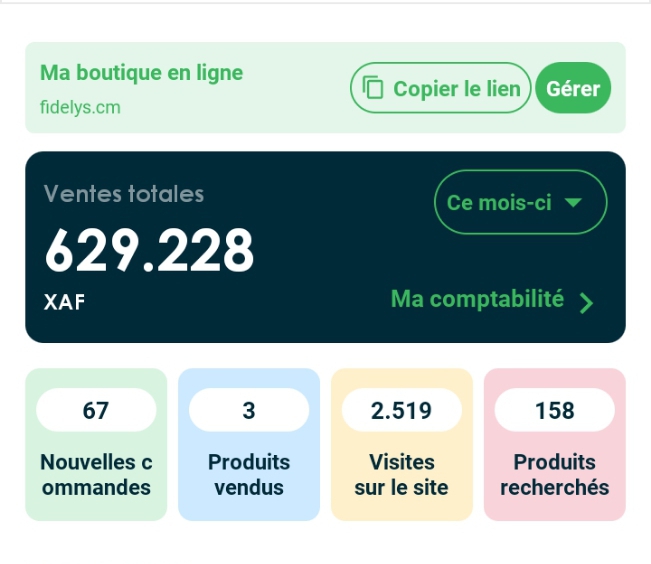This screenshot has height=564, width=651.
Task: Click the 629.228 total sales amount
Action: coord(149,251)
